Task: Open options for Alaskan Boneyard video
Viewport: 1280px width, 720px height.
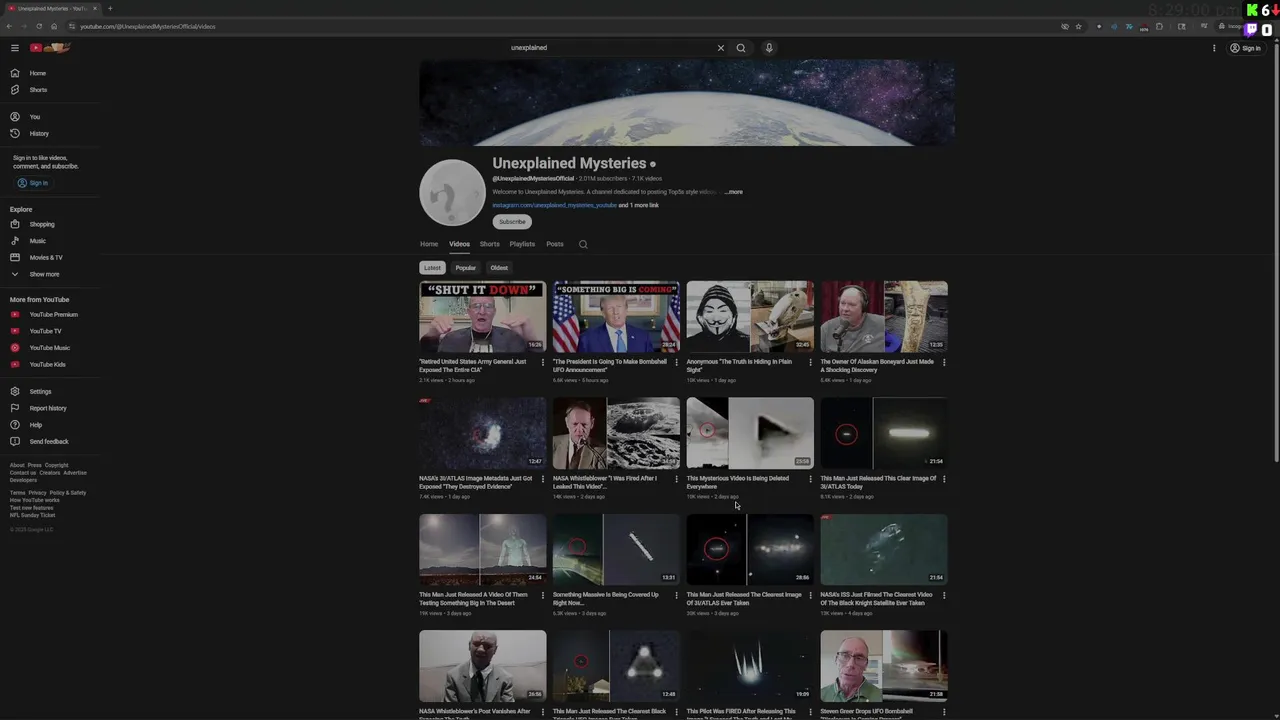Action: 944,362
